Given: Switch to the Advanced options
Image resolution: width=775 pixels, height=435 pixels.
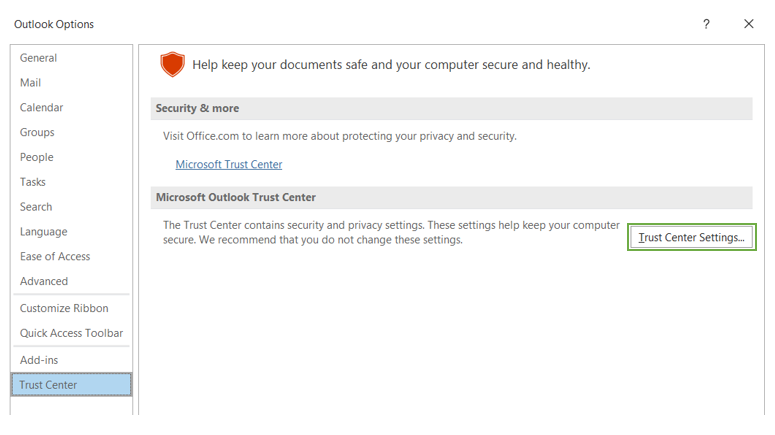Looking at the screenshot, I should coord(44,282).
